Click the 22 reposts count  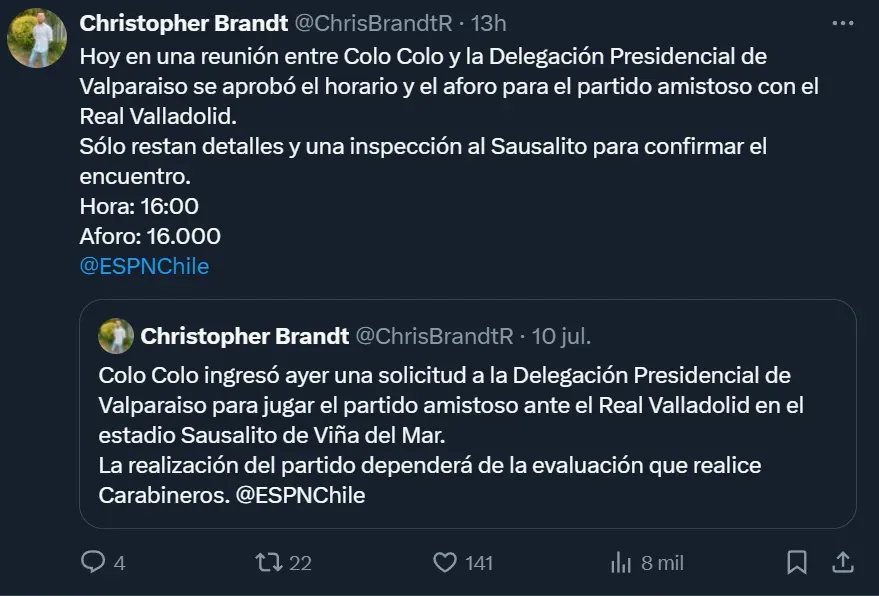tap(300, 563)
